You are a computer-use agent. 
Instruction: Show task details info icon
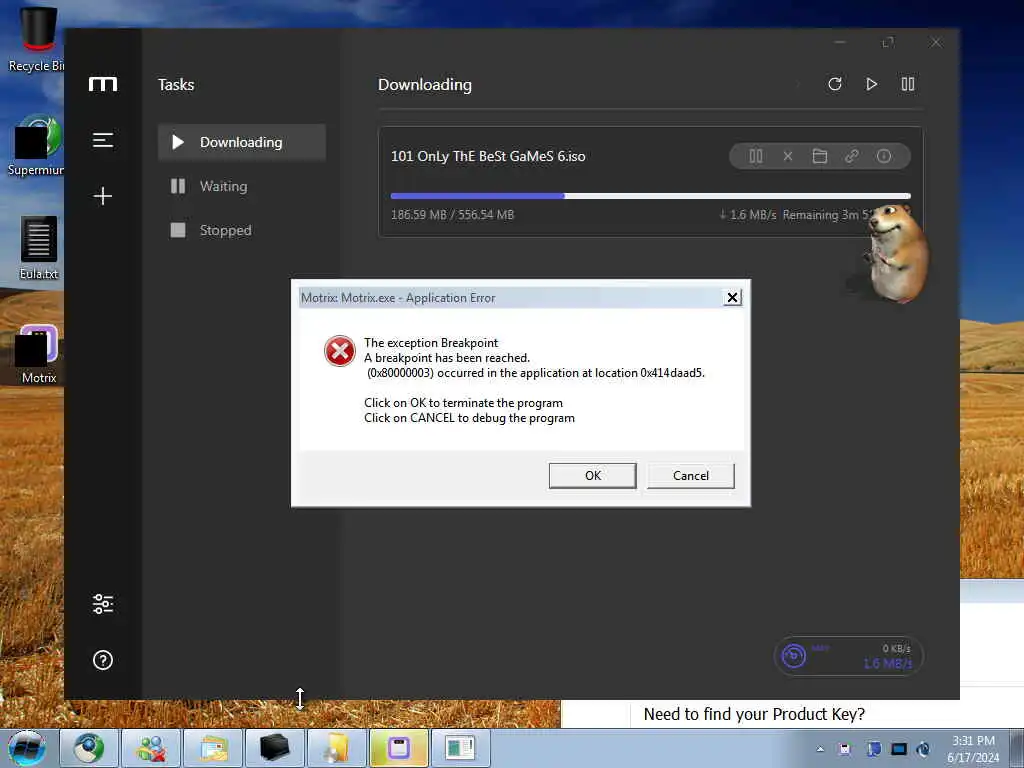coord(884,156)
